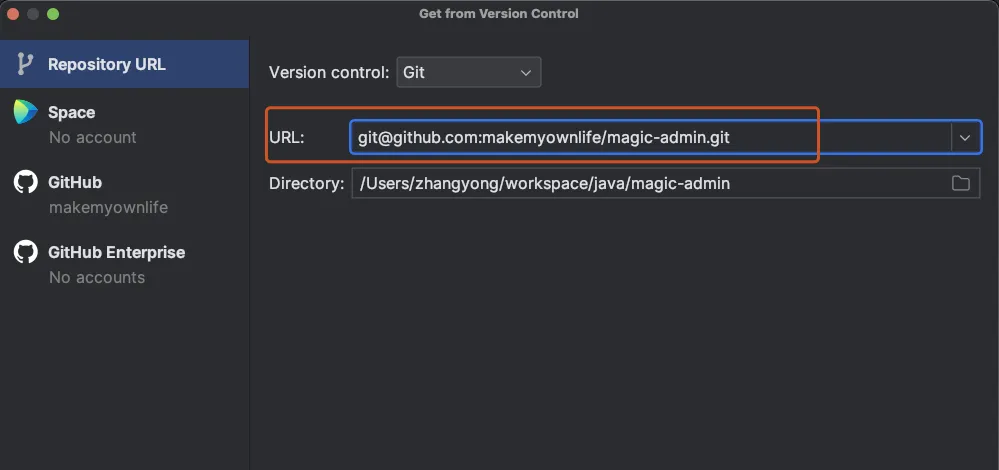
Task: Open the GitHub Enterprise section
Action: pyautogui.click(x=116, y=252)
